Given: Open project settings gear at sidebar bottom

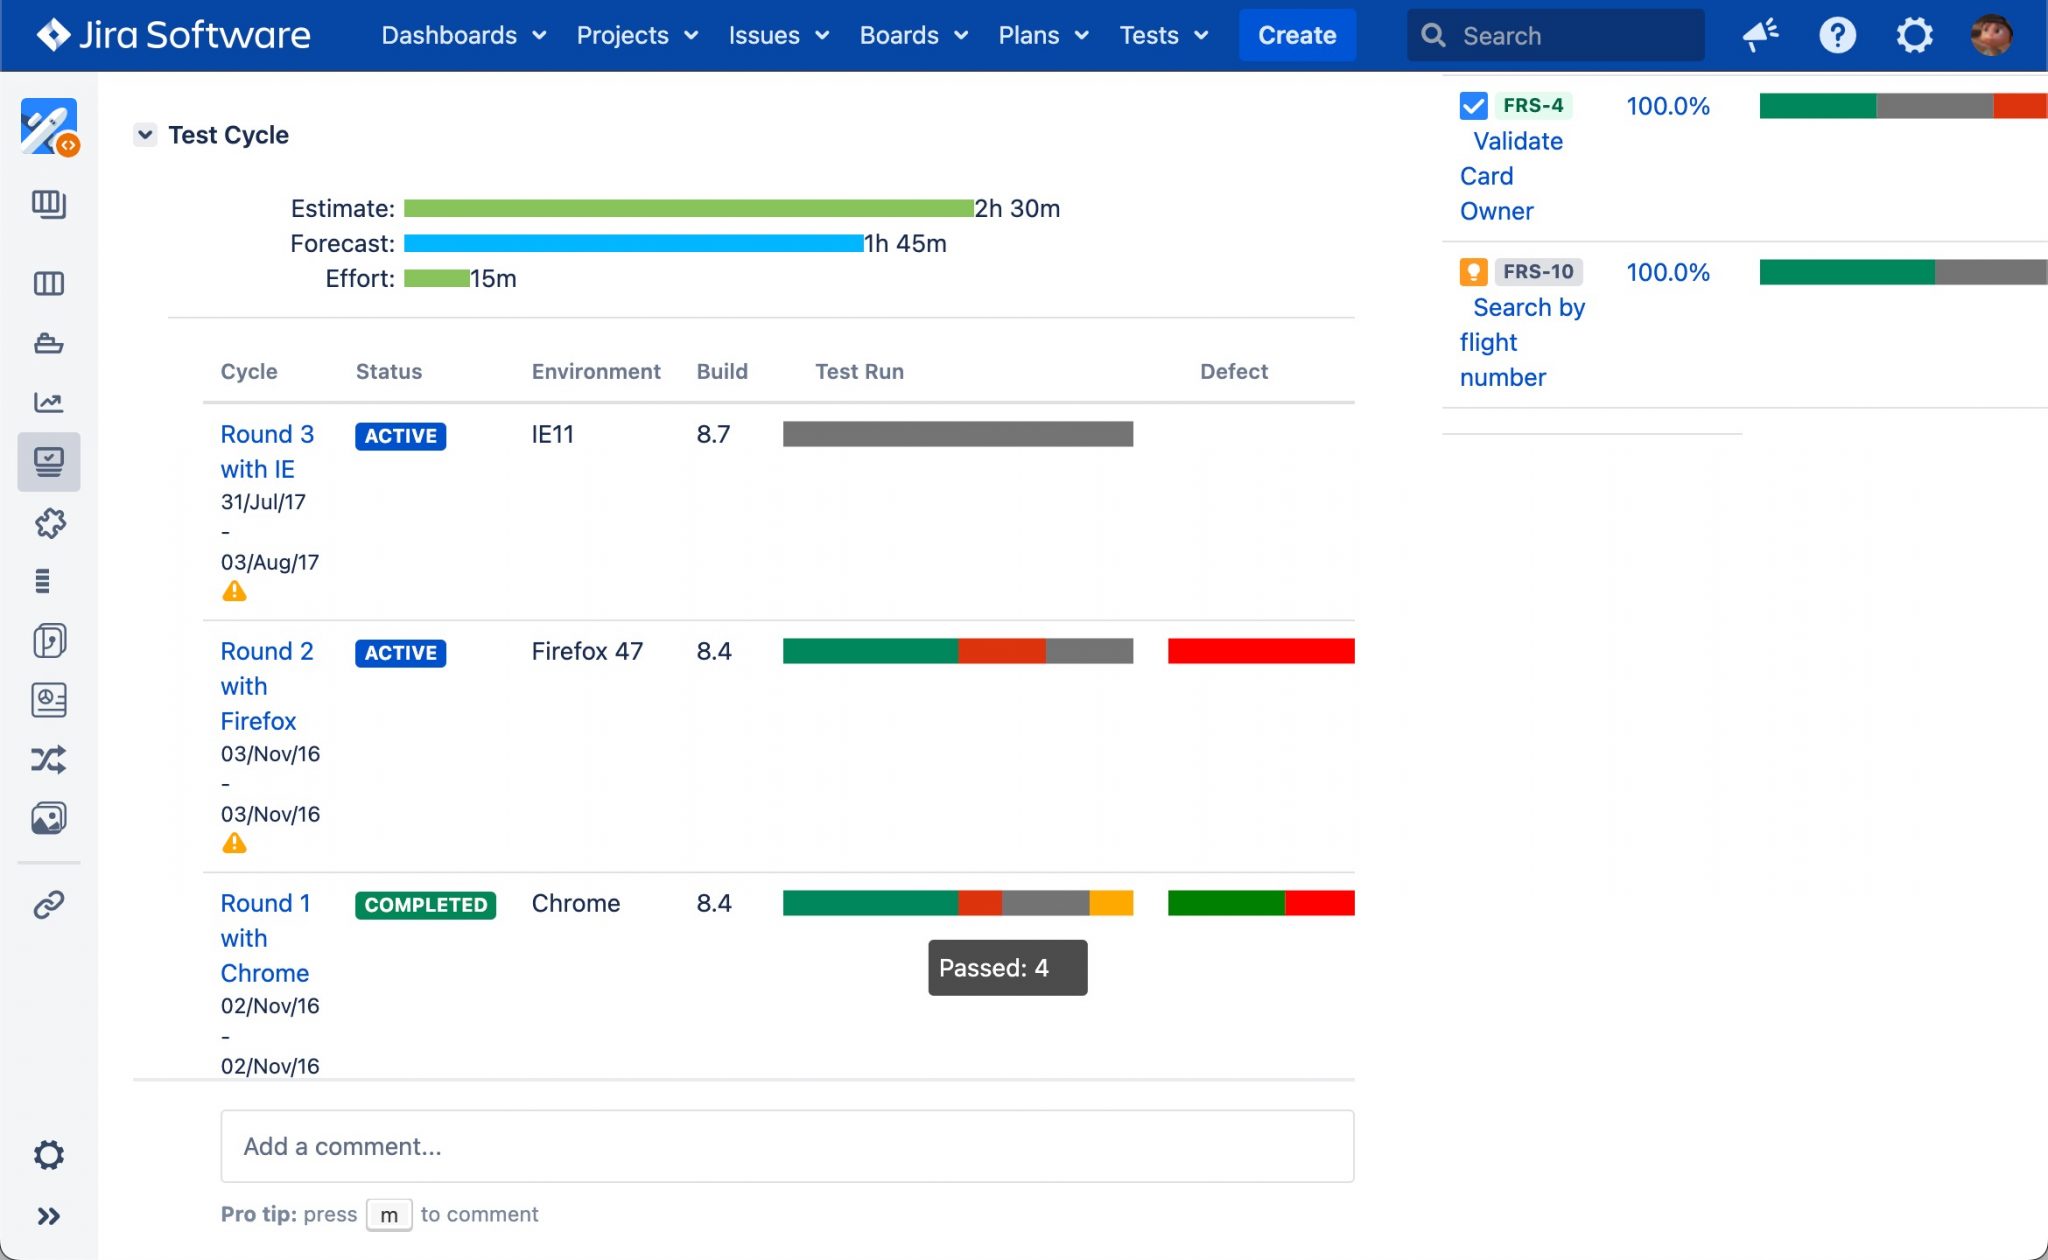Looking at the screenshot, I should point(48,1155).
